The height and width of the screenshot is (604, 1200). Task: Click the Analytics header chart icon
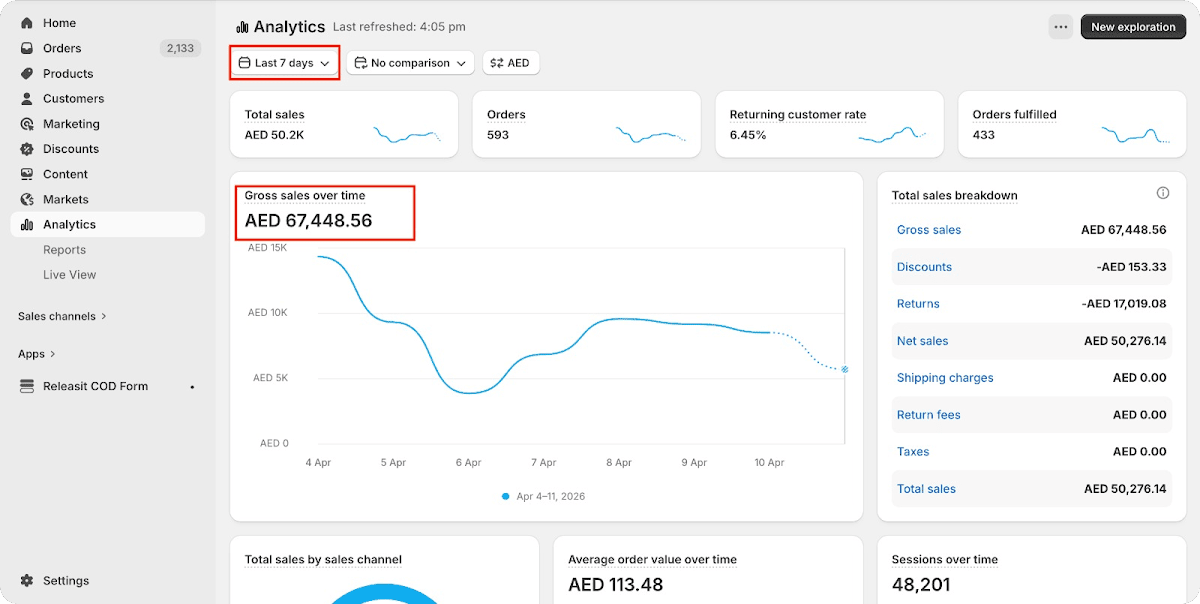point(242,27)
